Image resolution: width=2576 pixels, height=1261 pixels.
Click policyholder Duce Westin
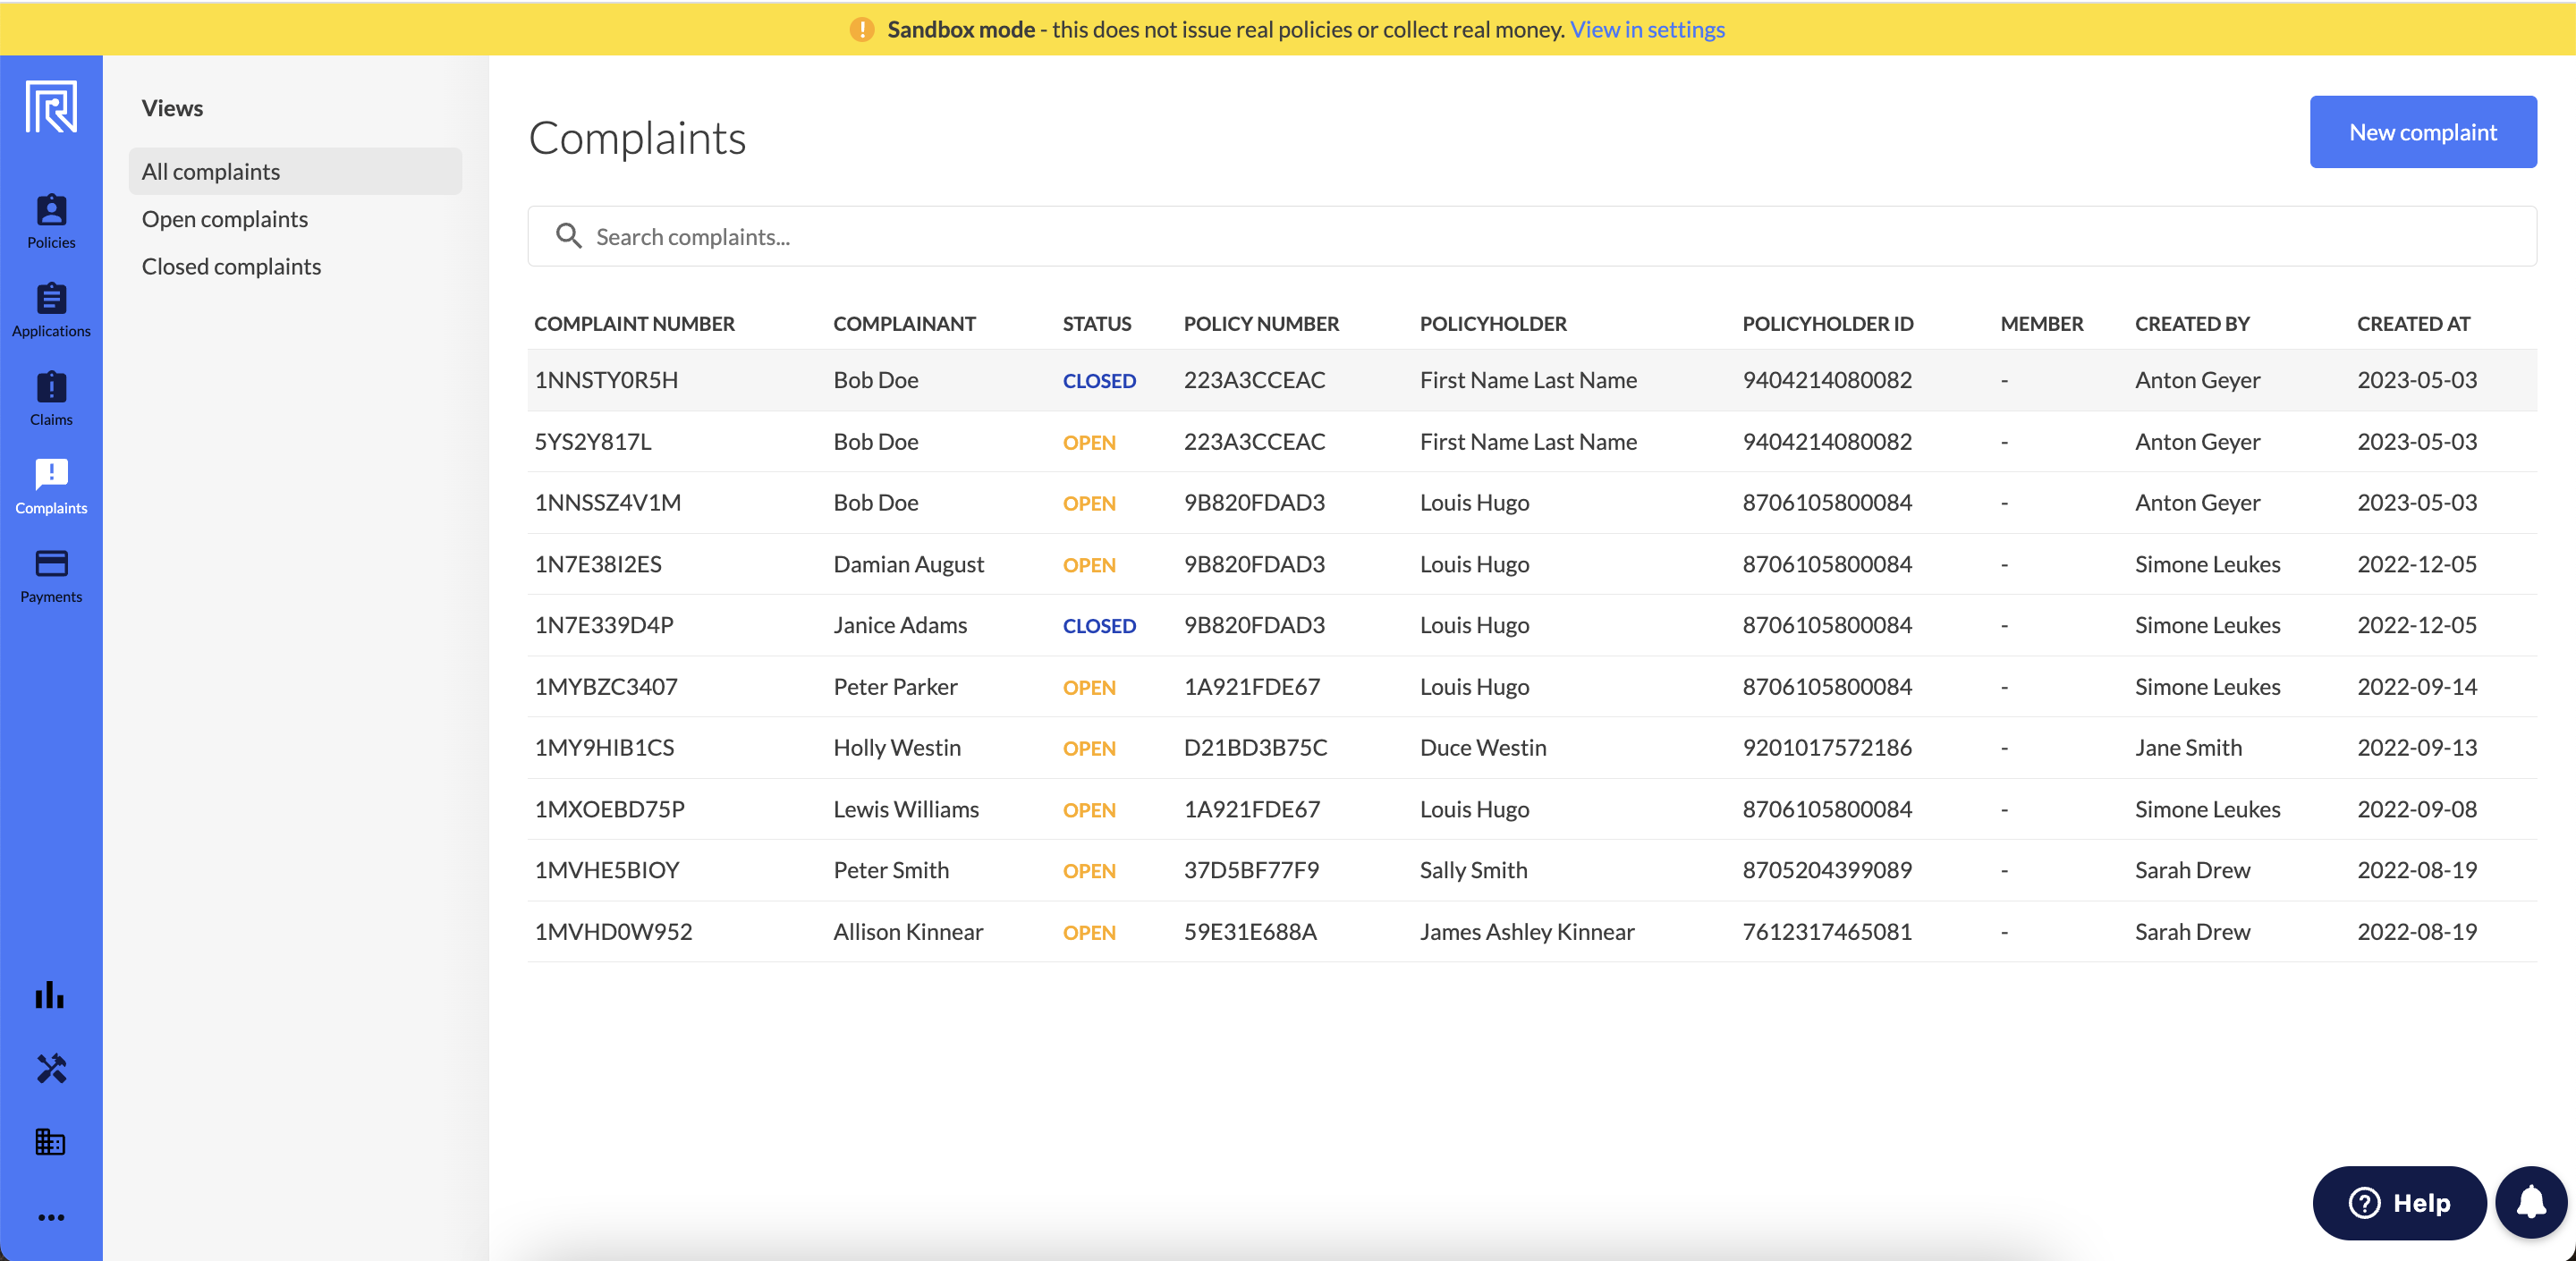click(1483, 747)
